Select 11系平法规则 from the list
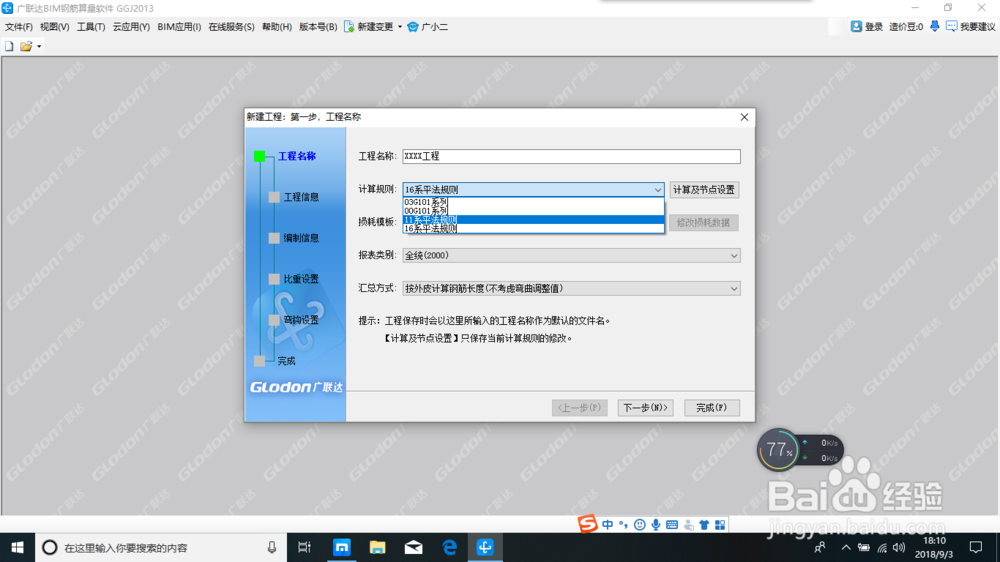 tap(533, 219)
